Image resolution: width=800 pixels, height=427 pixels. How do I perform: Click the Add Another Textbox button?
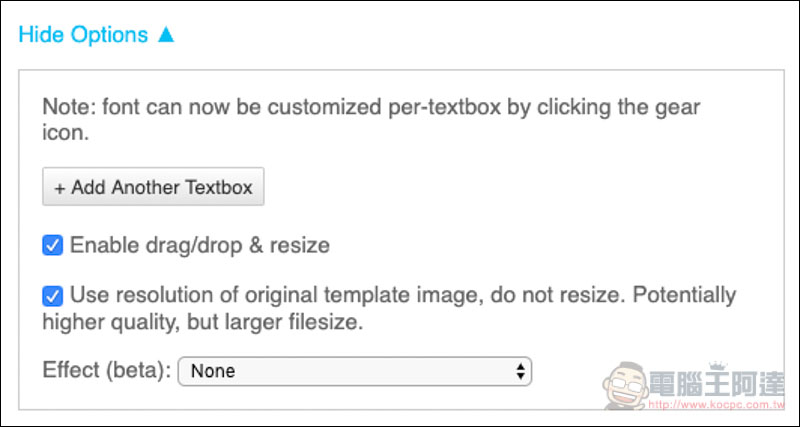[153, 187]
